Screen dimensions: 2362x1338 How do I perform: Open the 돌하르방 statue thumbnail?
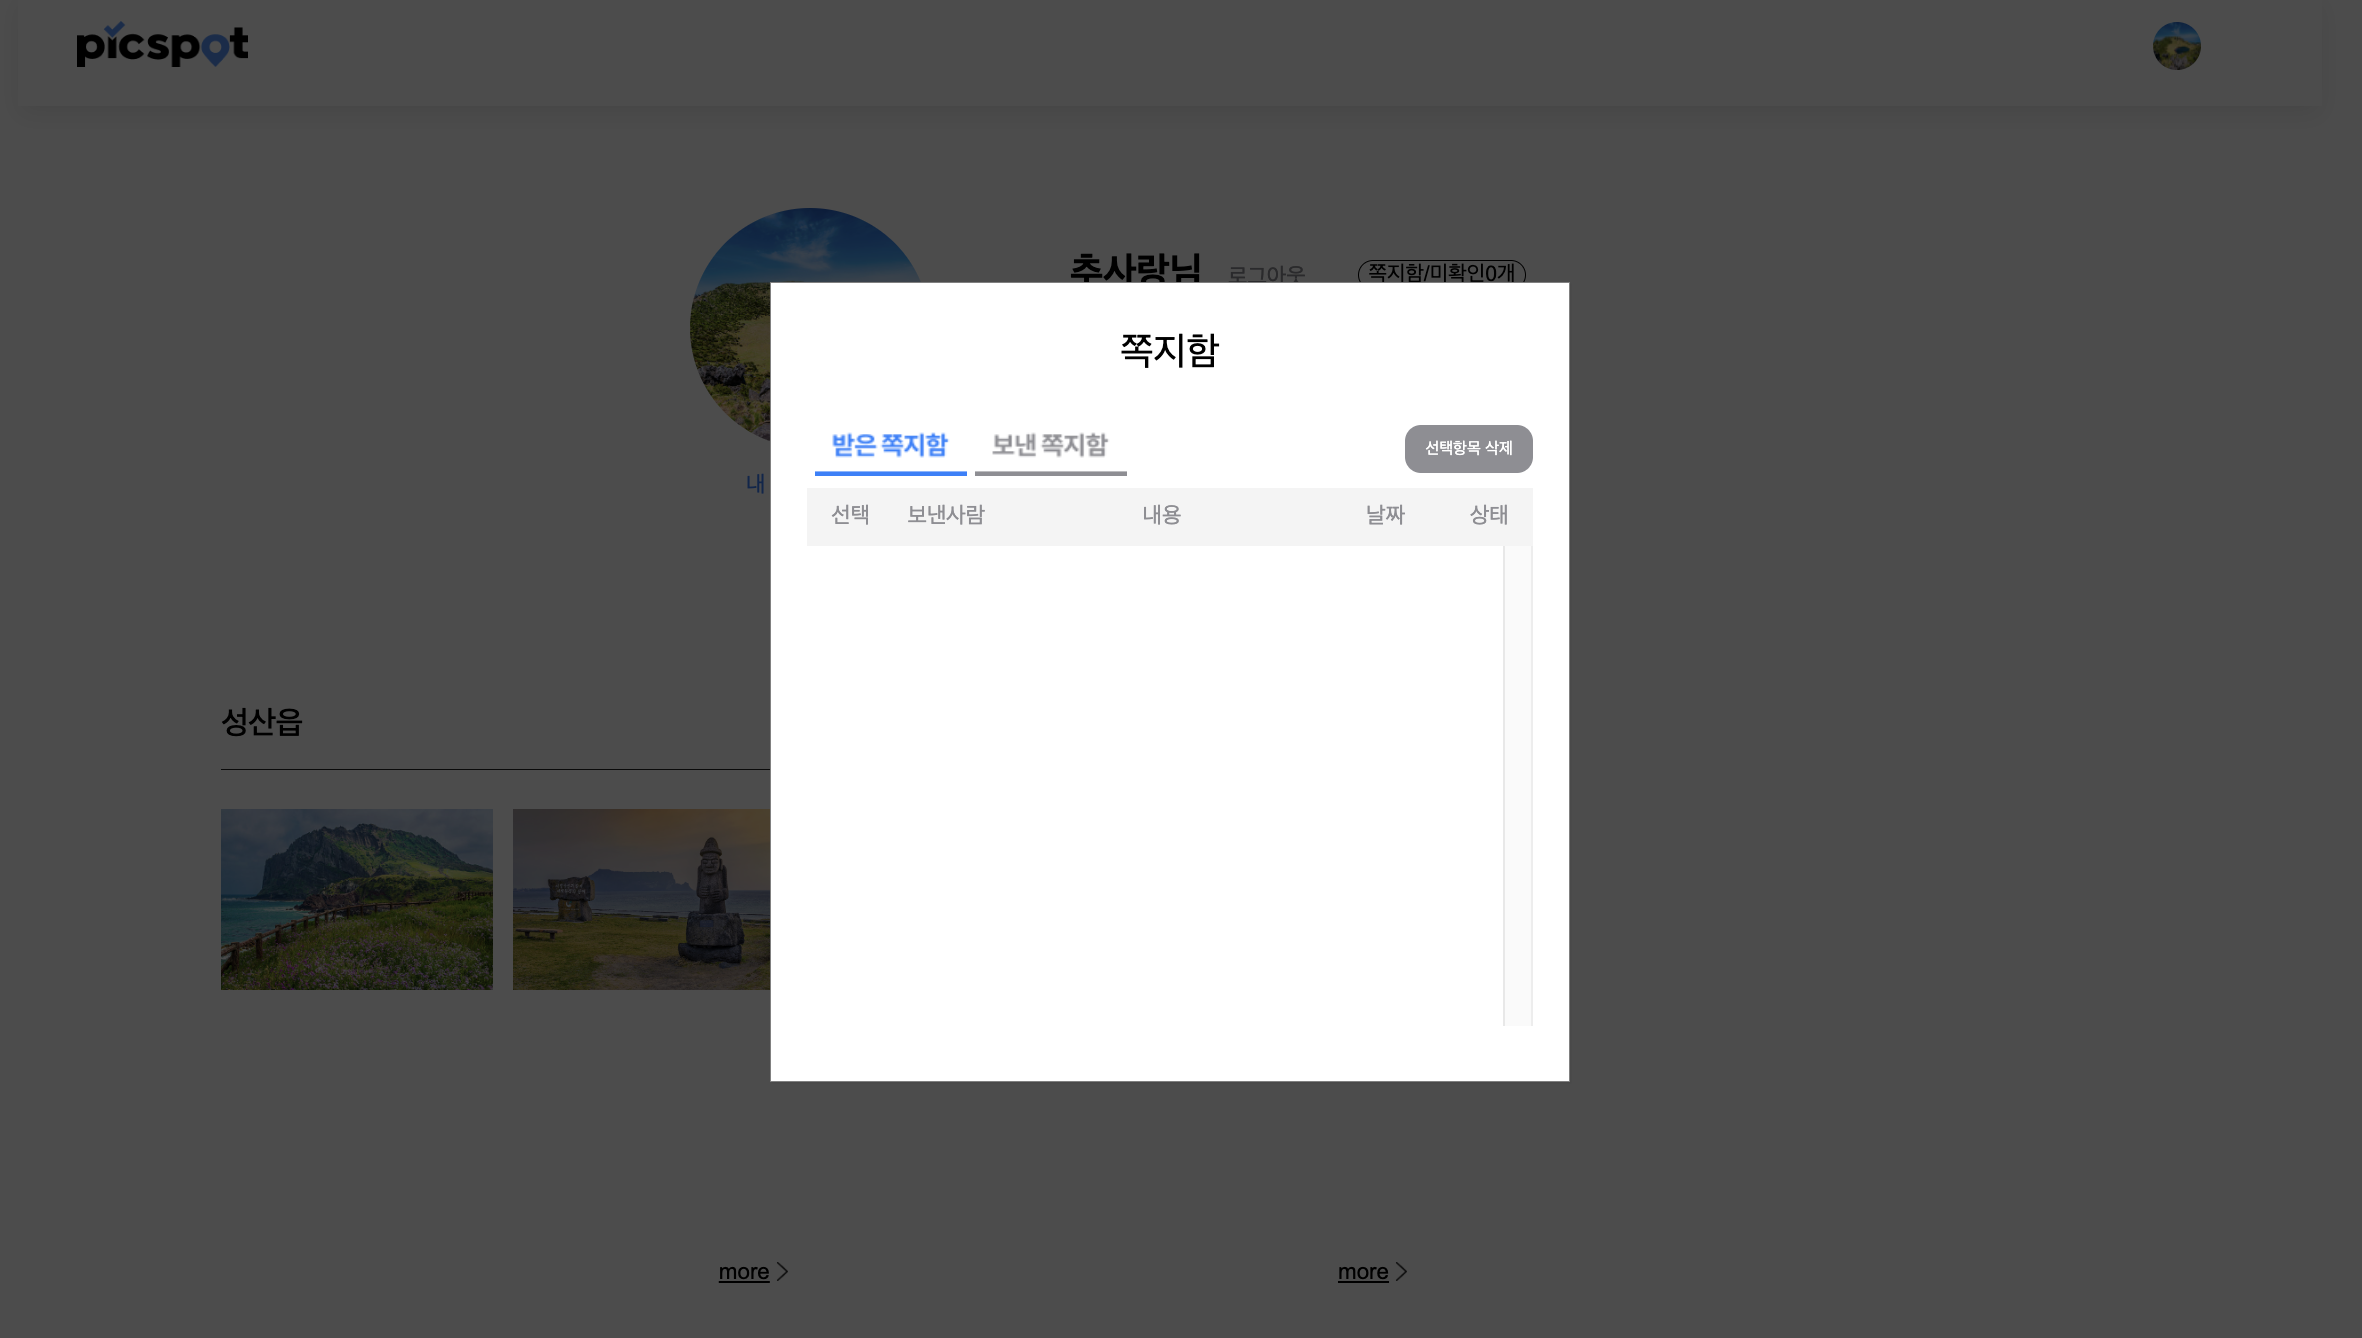641,898
